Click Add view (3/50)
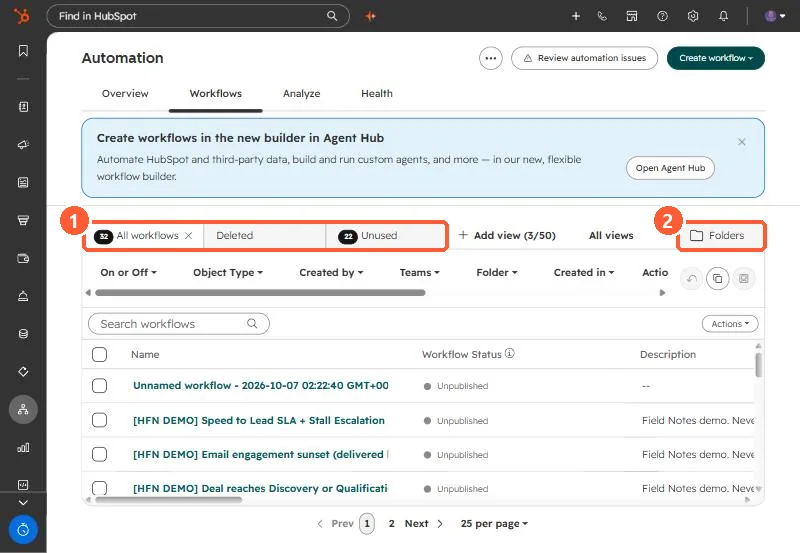 pyautogui.click(x=507, y=235)
